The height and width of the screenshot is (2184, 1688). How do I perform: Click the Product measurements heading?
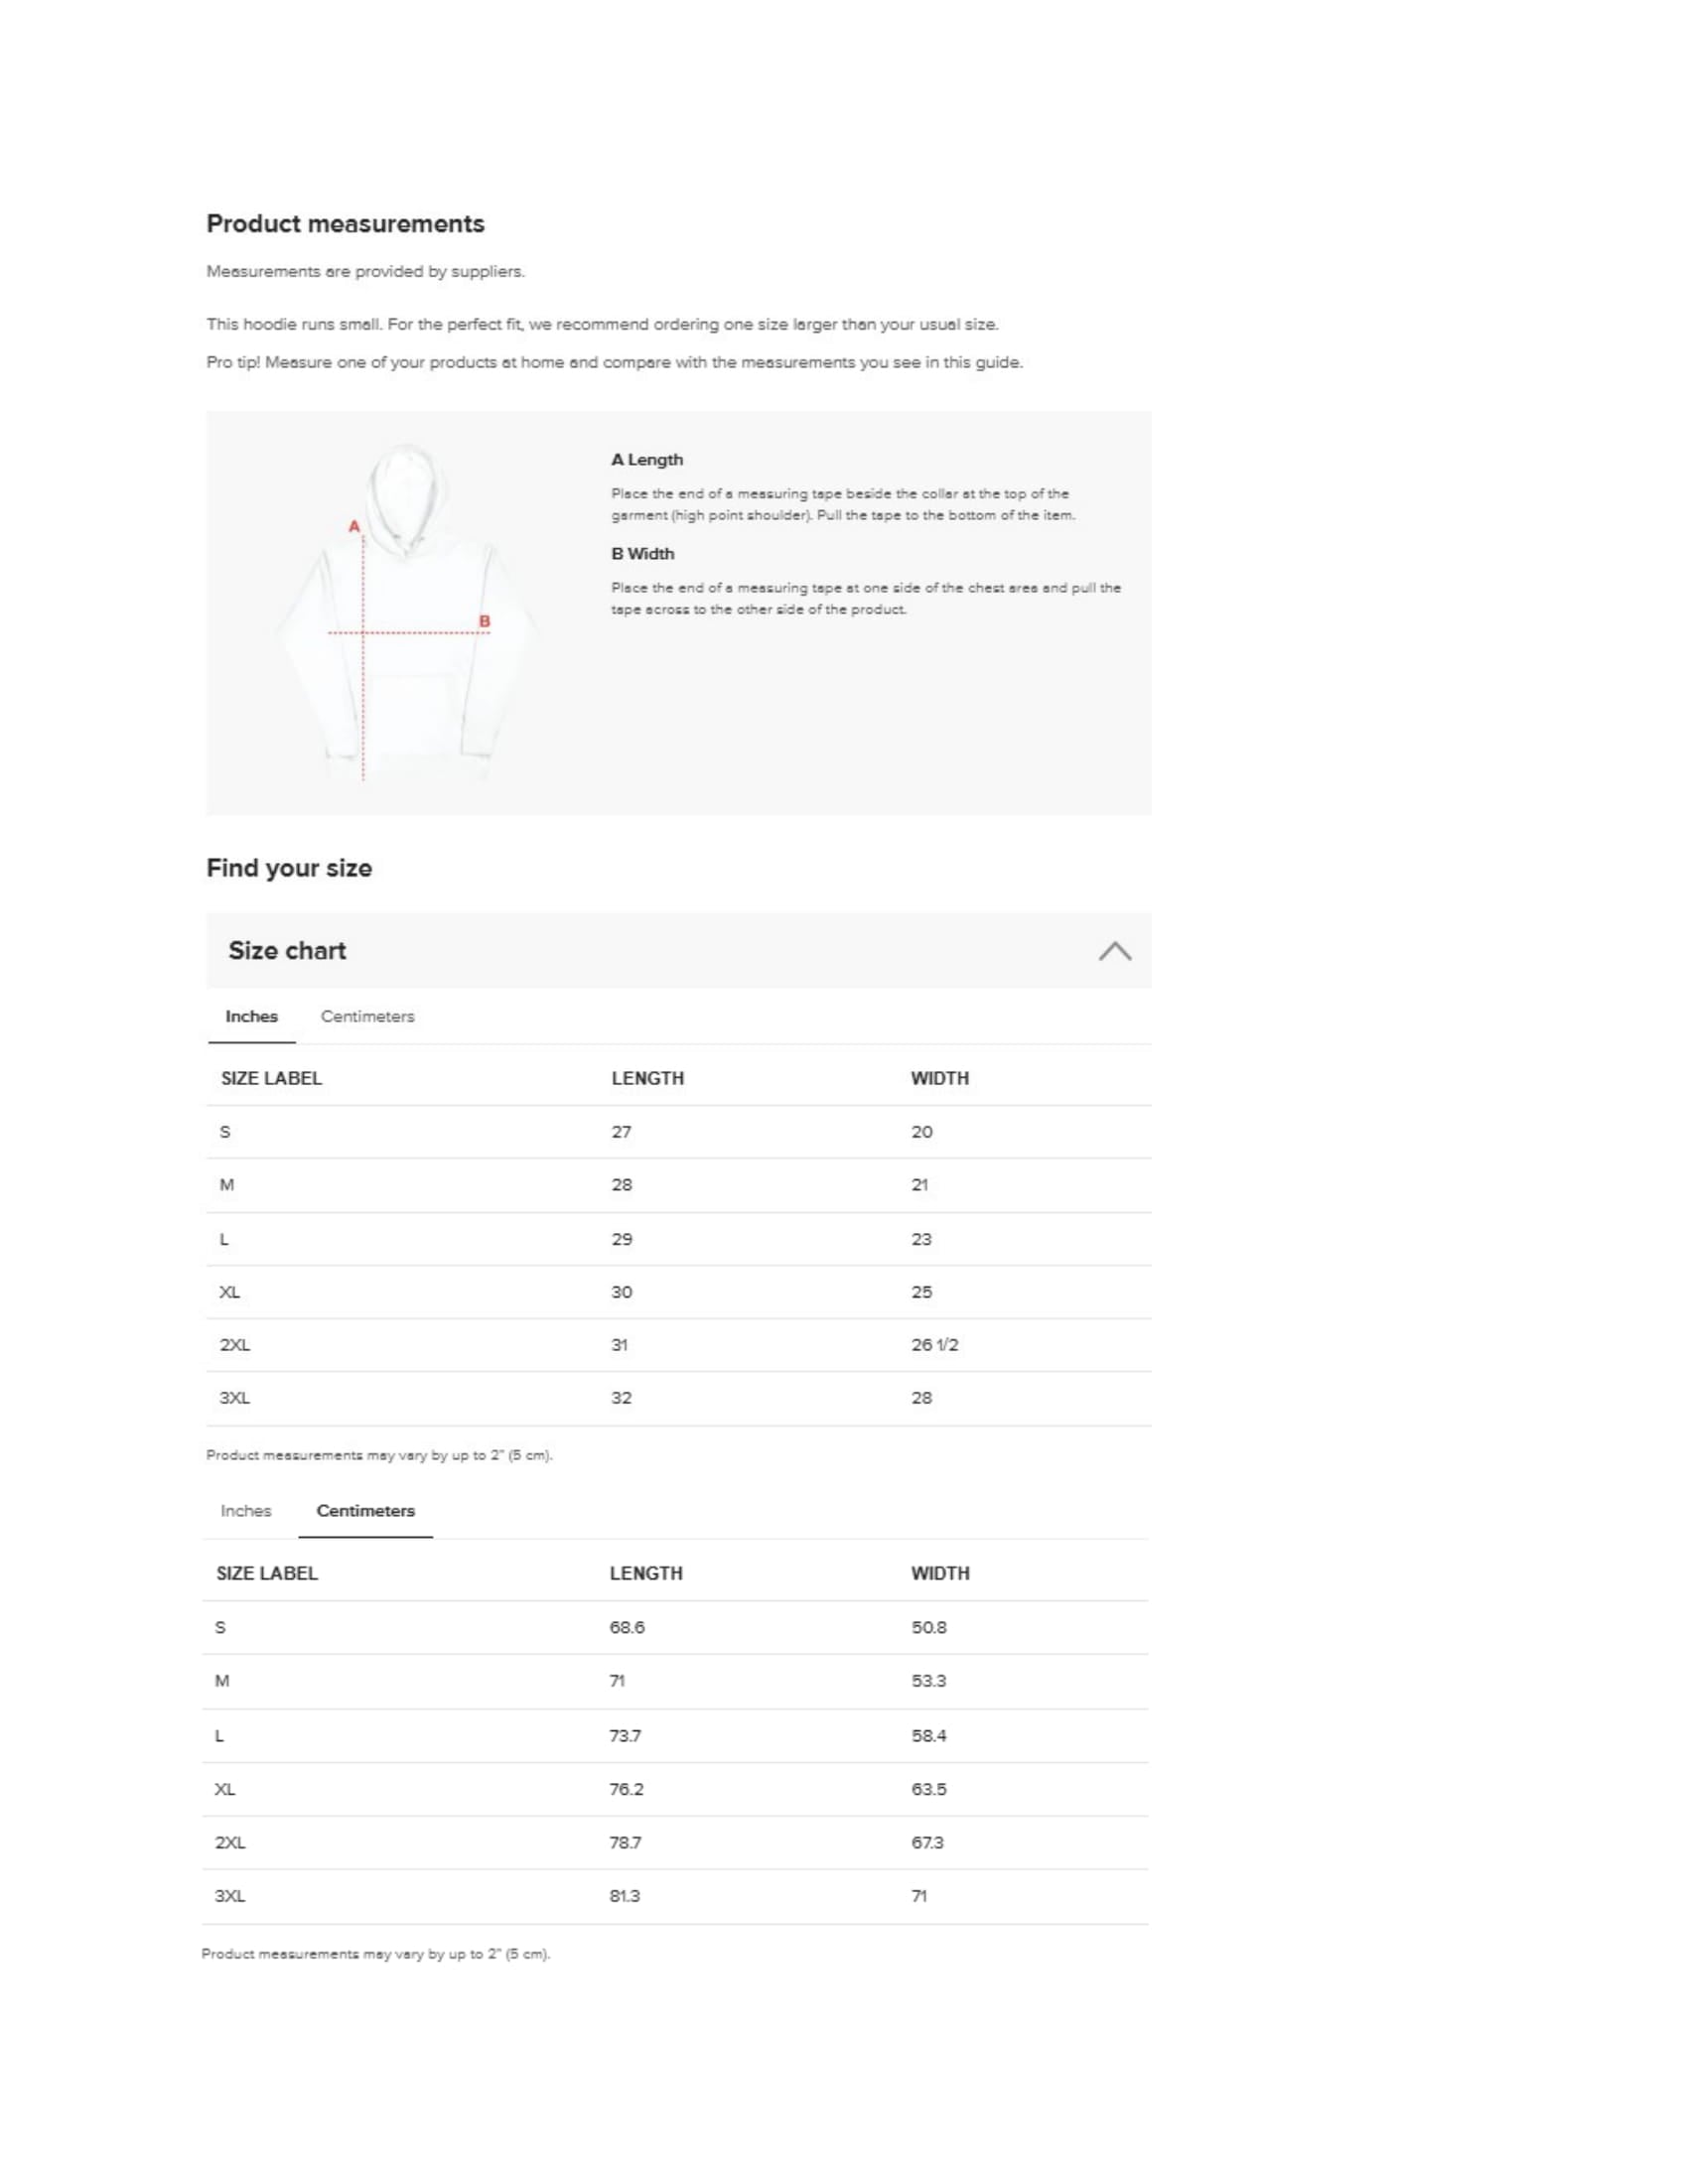345,224
